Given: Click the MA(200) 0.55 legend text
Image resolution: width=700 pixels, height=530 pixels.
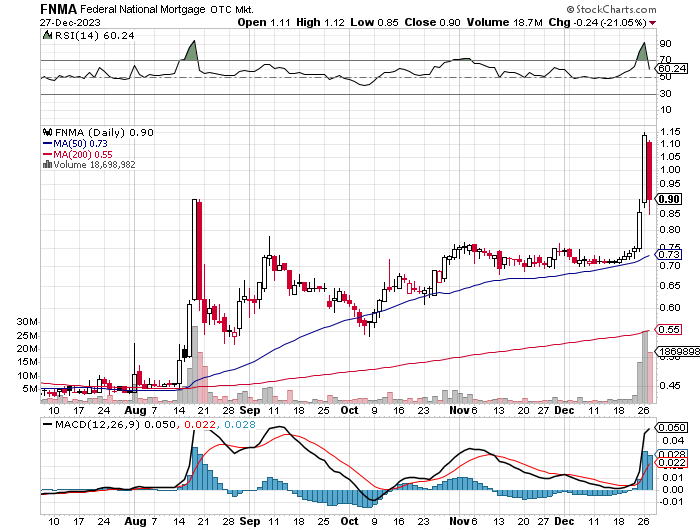Looking at the screenshot, I should click(x=83, y=154).
